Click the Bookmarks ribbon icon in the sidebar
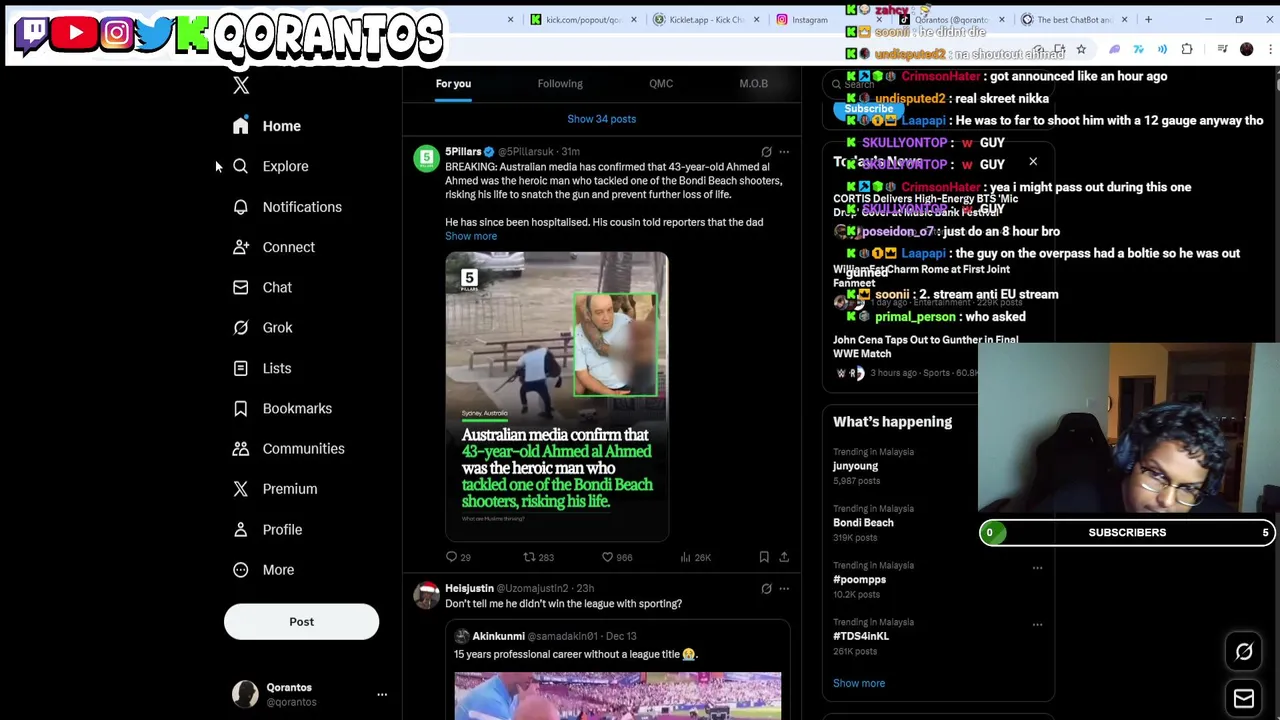 point(241,408)
